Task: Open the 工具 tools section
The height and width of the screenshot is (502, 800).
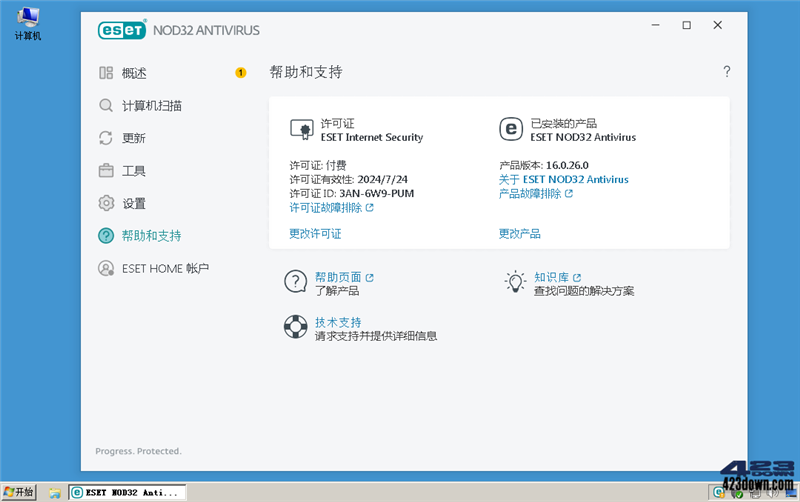Action: coord(134,171)
